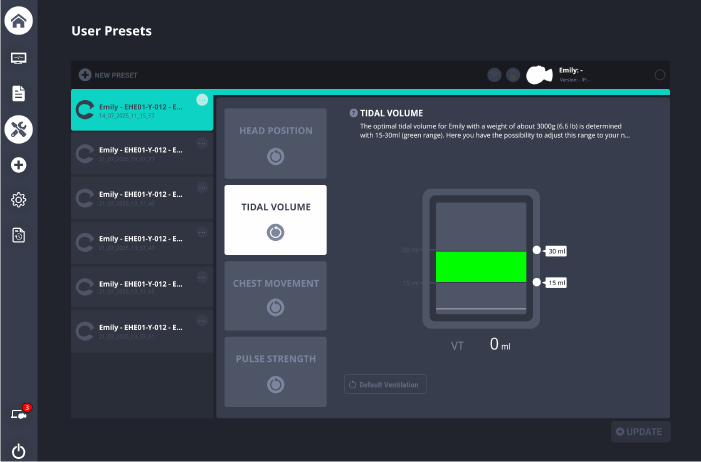Go to the Home screen icon

coord(18,20)
